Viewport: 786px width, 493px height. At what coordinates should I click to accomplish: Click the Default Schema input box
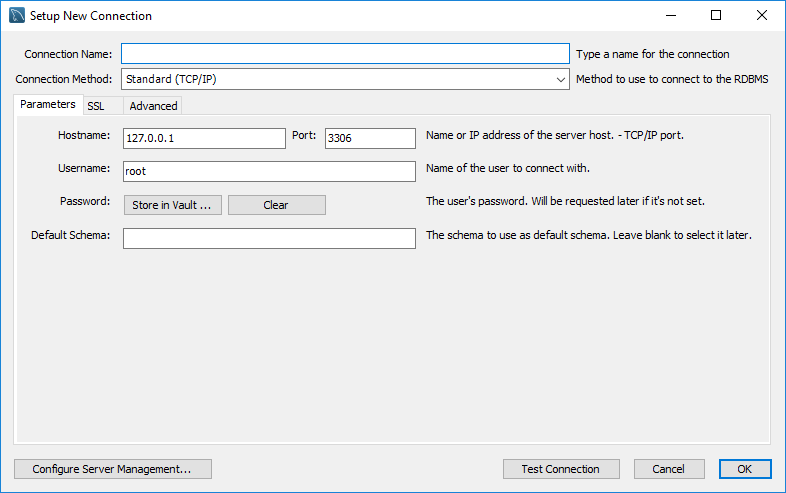pos(269,238)
